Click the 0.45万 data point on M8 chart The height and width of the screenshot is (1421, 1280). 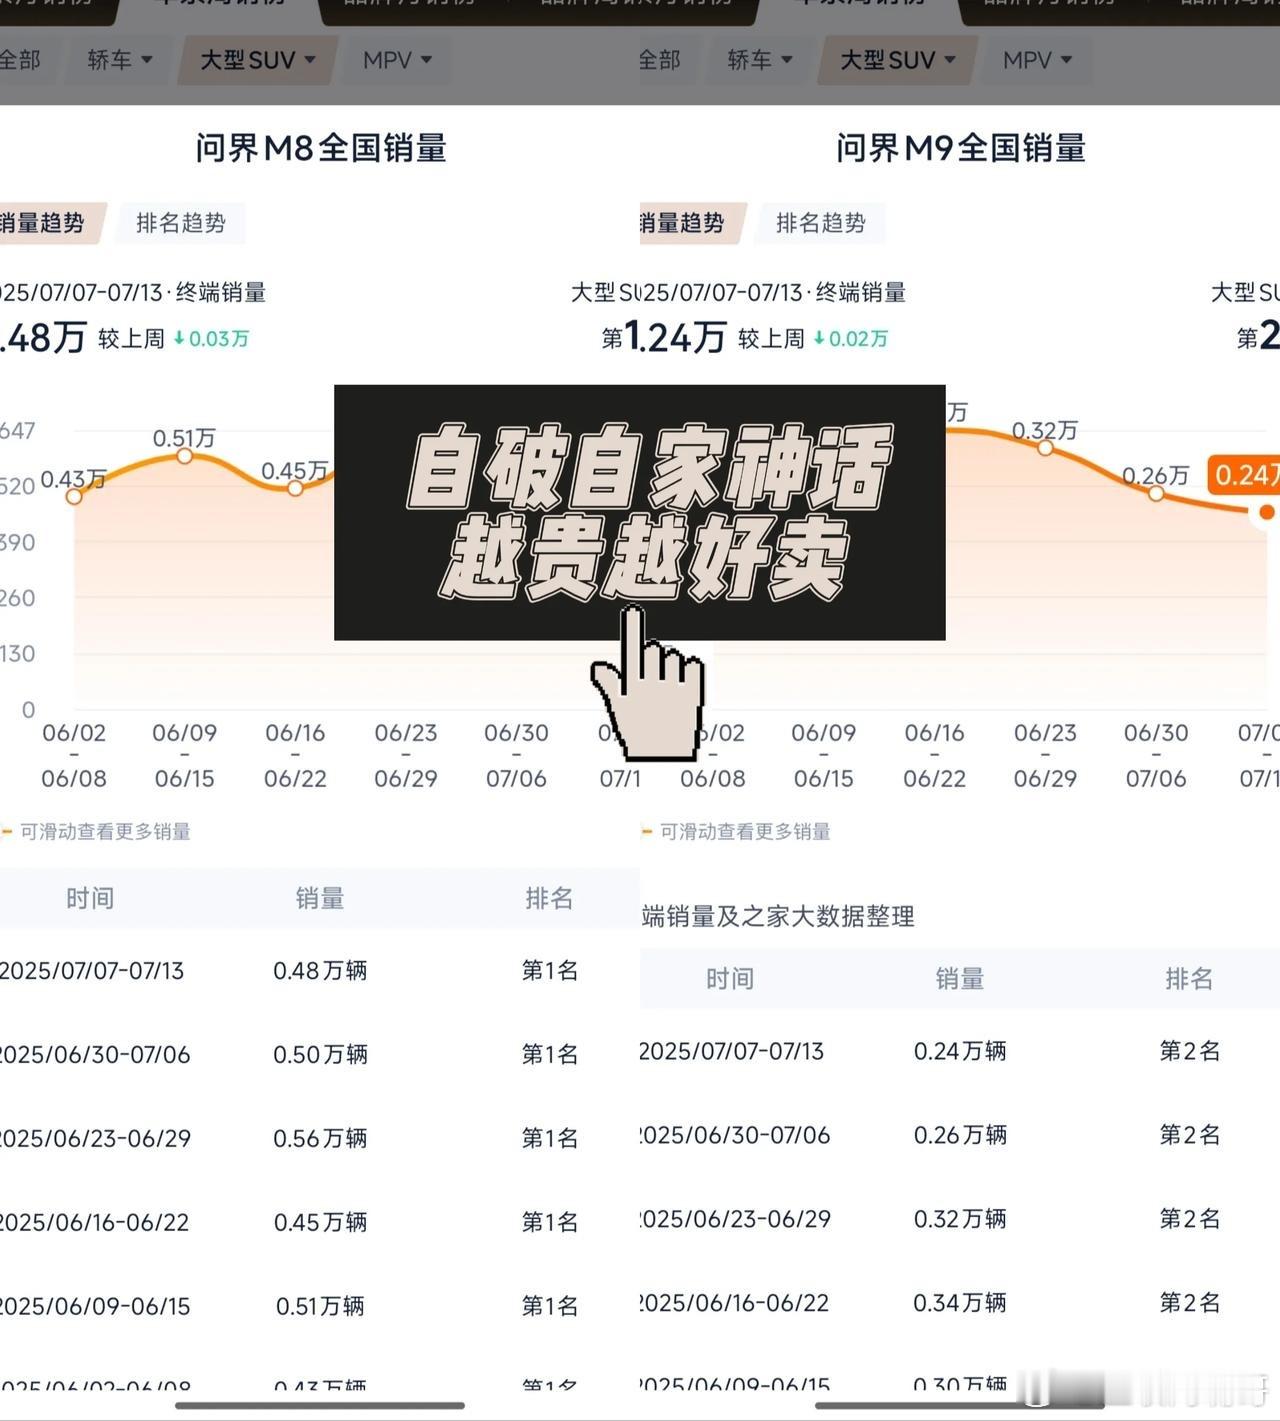[295, 488]
